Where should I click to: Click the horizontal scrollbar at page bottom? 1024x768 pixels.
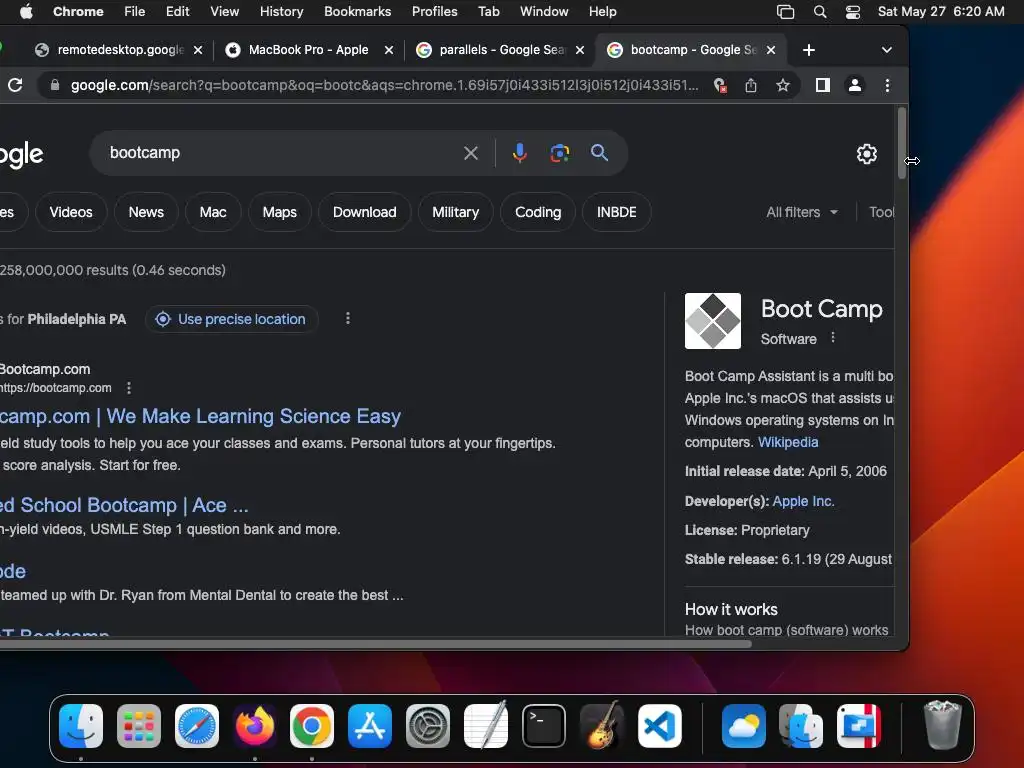pos(376,644)
